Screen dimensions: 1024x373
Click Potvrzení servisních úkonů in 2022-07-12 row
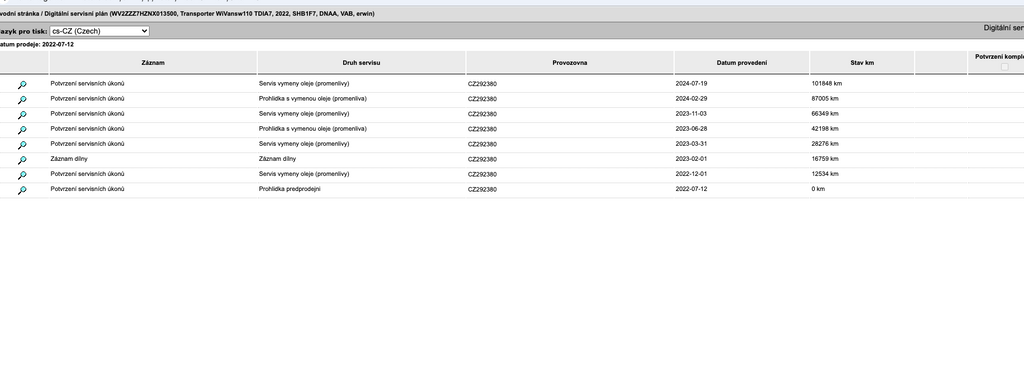(88, 189)
